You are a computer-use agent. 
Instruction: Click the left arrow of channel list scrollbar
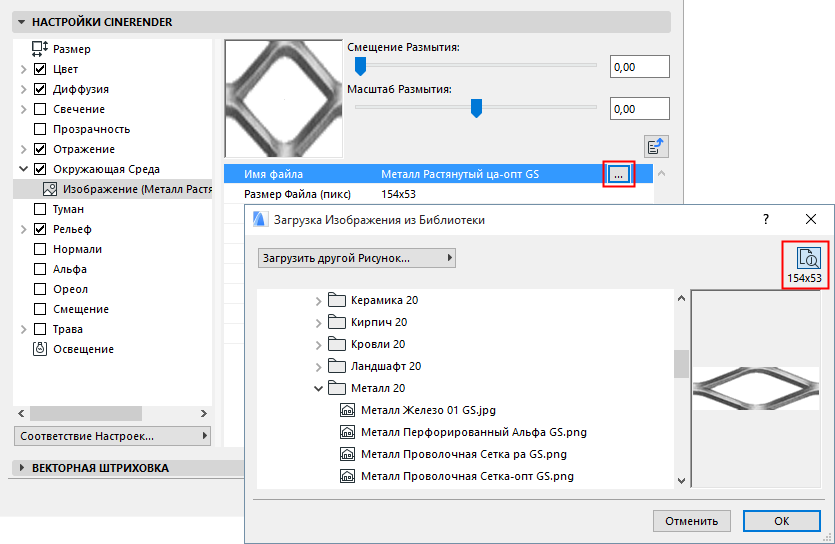(x=21, y=413)
